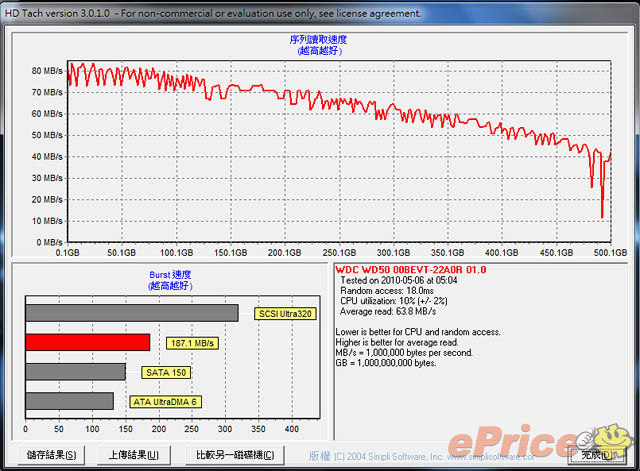640x471 pixels.
Task: Click the 'Lower is better for CPU' note
Action: click(418, 332)
